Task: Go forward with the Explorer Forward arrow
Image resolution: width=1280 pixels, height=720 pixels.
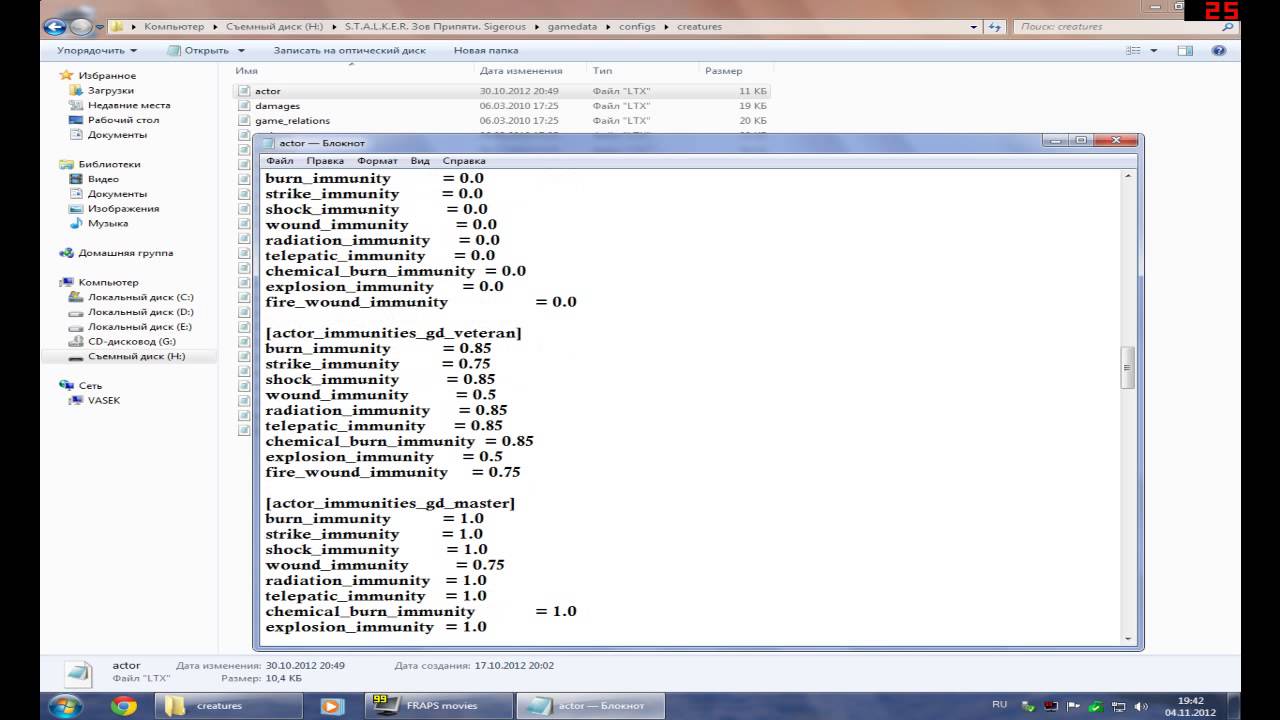Action: click(80, 26)
